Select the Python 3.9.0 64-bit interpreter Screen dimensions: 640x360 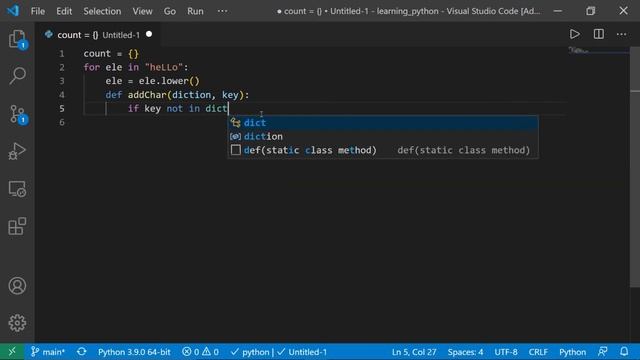(x=134, y=351)
